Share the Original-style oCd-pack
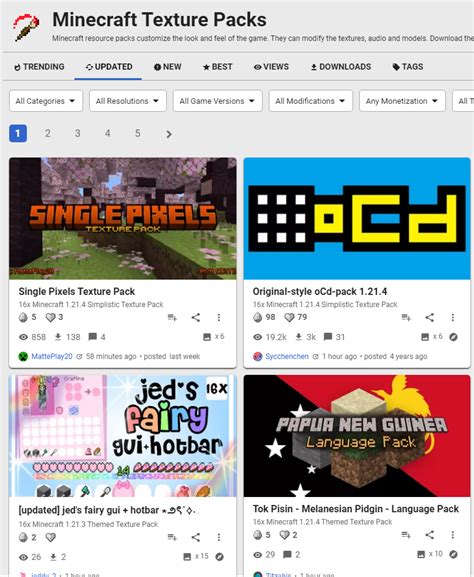The image size is (474, 577). [430, 317]
